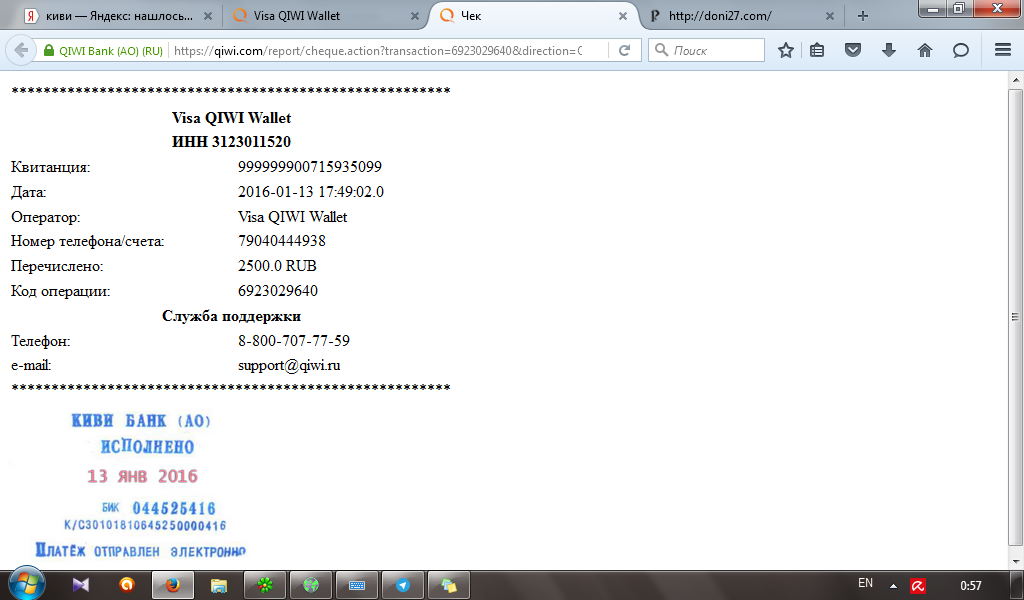This screenshot has height=600, width=1024.
Task: Click the Код операции: label
Action: click(60, 291)
